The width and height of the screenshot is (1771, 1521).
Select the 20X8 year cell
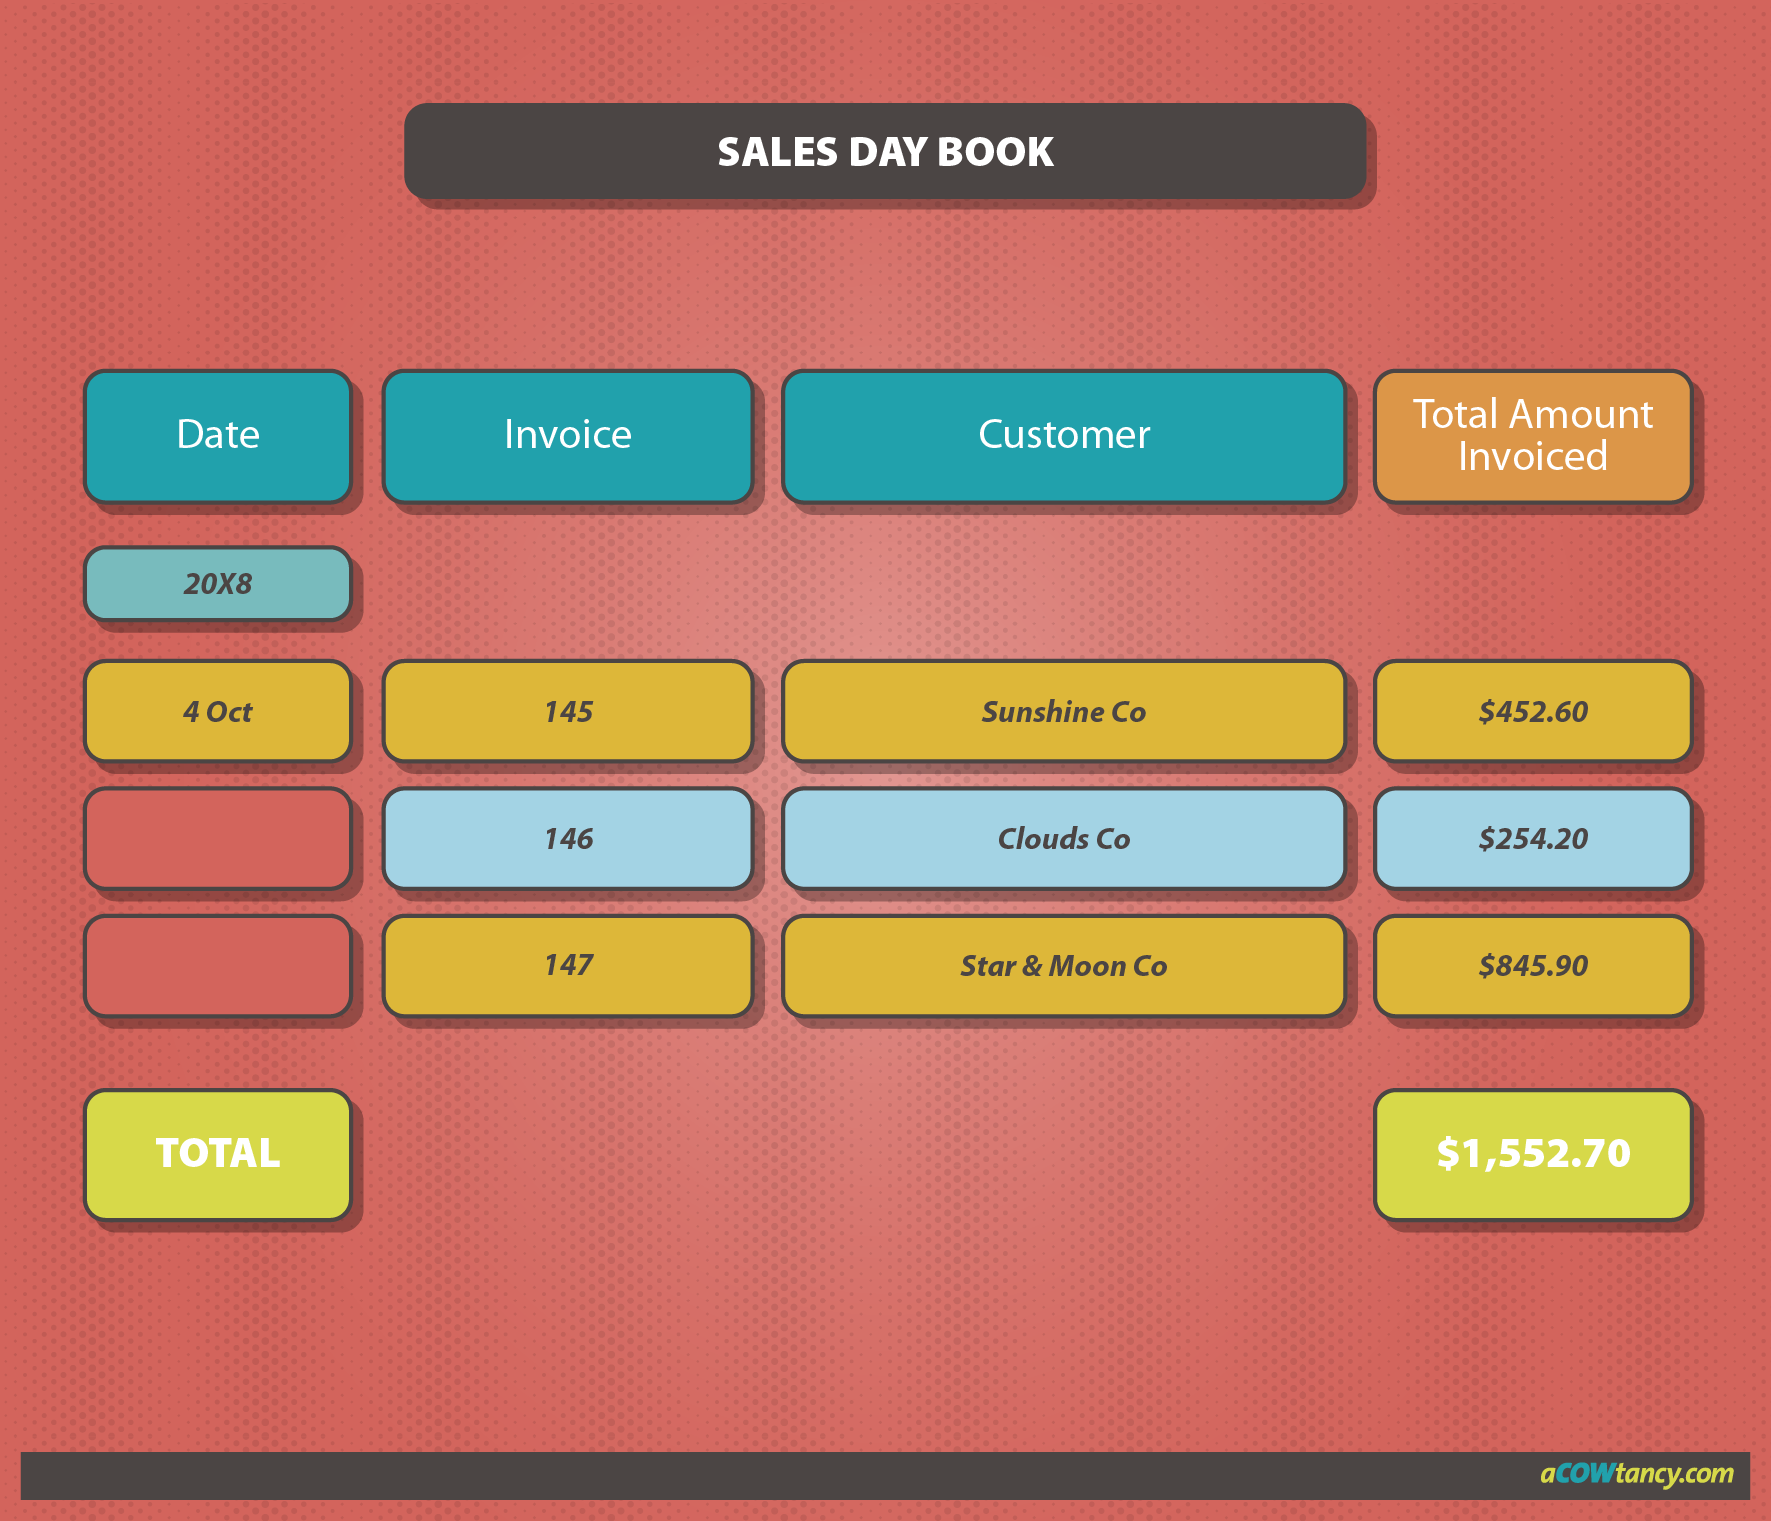(217, 583)
